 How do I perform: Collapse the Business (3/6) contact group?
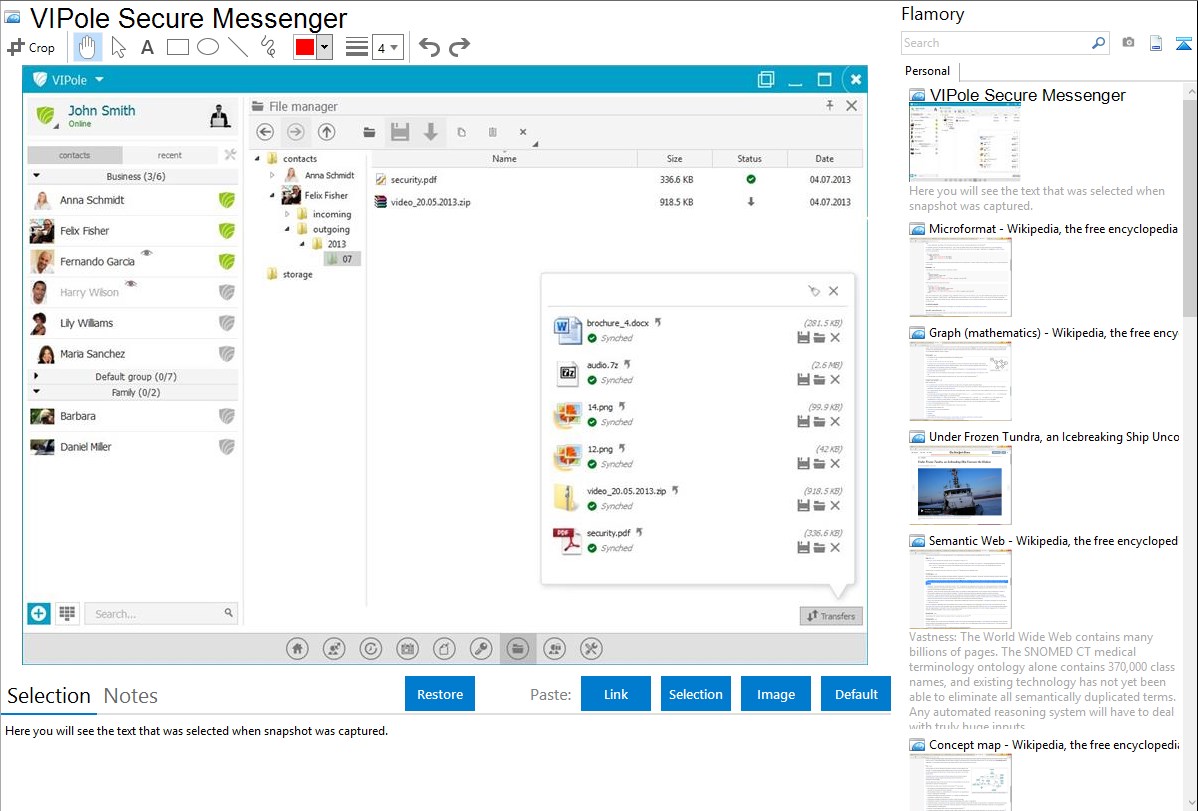36,176
